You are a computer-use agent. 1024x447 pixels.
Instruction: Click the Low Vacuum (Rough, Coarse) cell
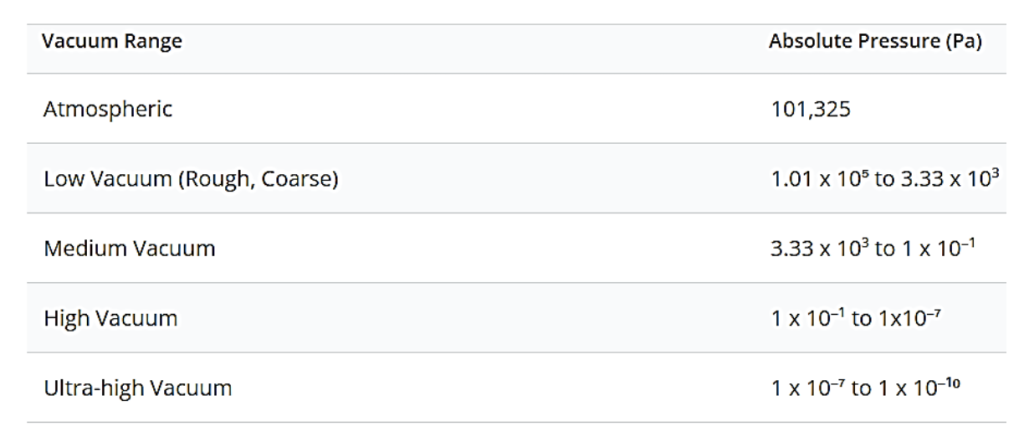[191, 179]
